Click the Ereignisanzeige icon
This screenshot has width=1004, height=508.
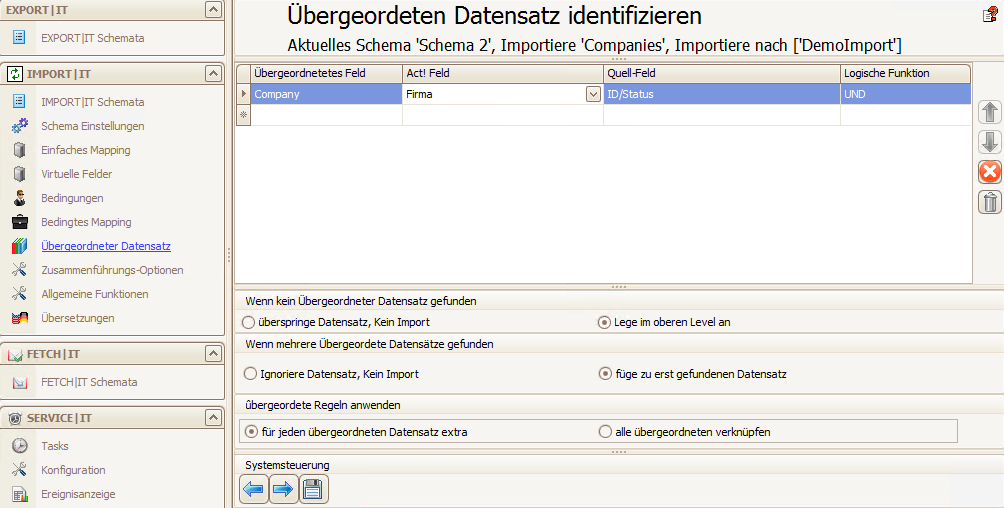(20, 494)
